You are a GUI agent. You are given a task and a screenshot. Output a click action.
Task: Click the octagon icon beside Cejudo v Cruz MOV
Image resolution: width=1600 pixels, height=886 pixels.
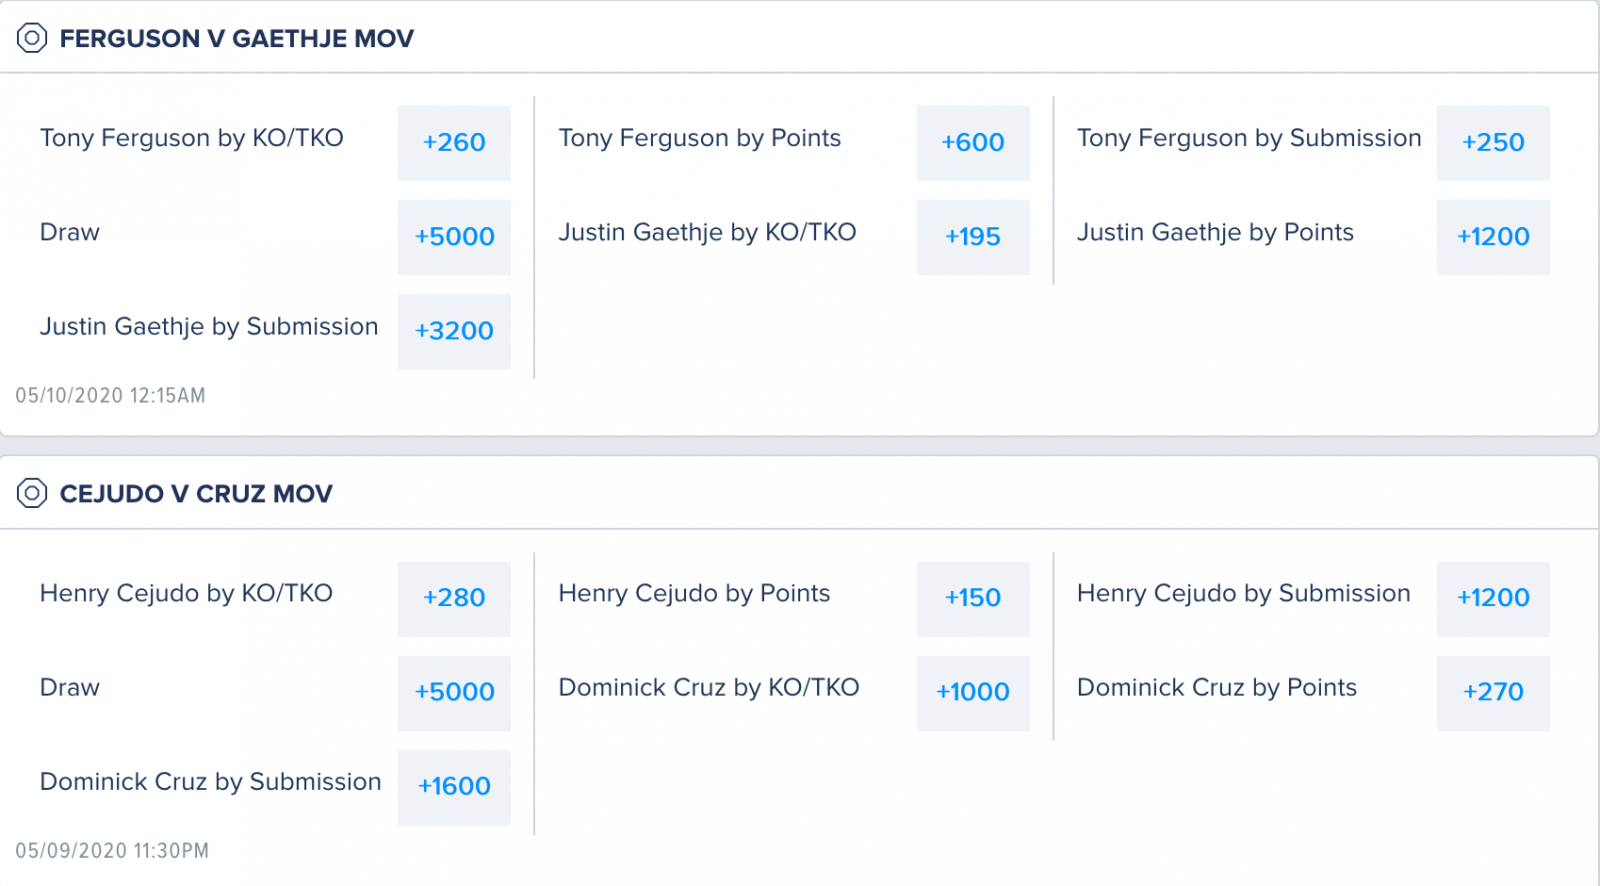point(32,493)
